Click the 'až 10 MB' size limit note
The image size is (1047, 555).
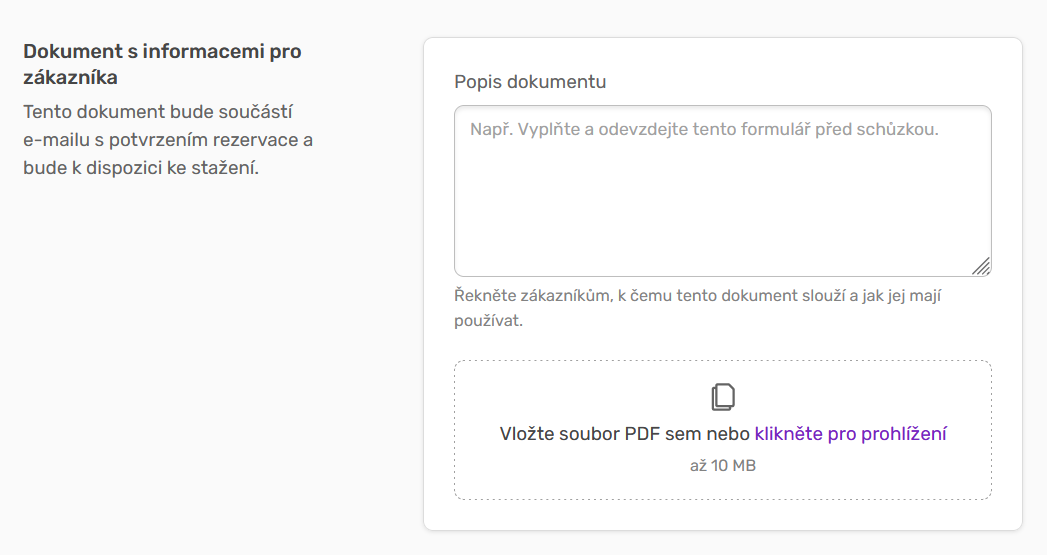722,466
